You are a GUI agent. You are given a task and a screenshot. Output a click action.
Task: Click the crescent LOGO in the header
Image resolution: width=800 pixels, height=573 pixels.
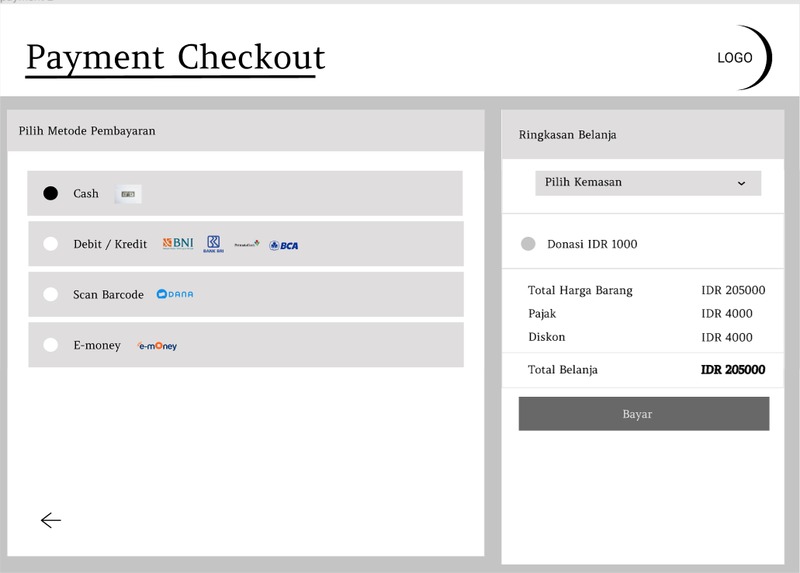[x=744, y=58]
